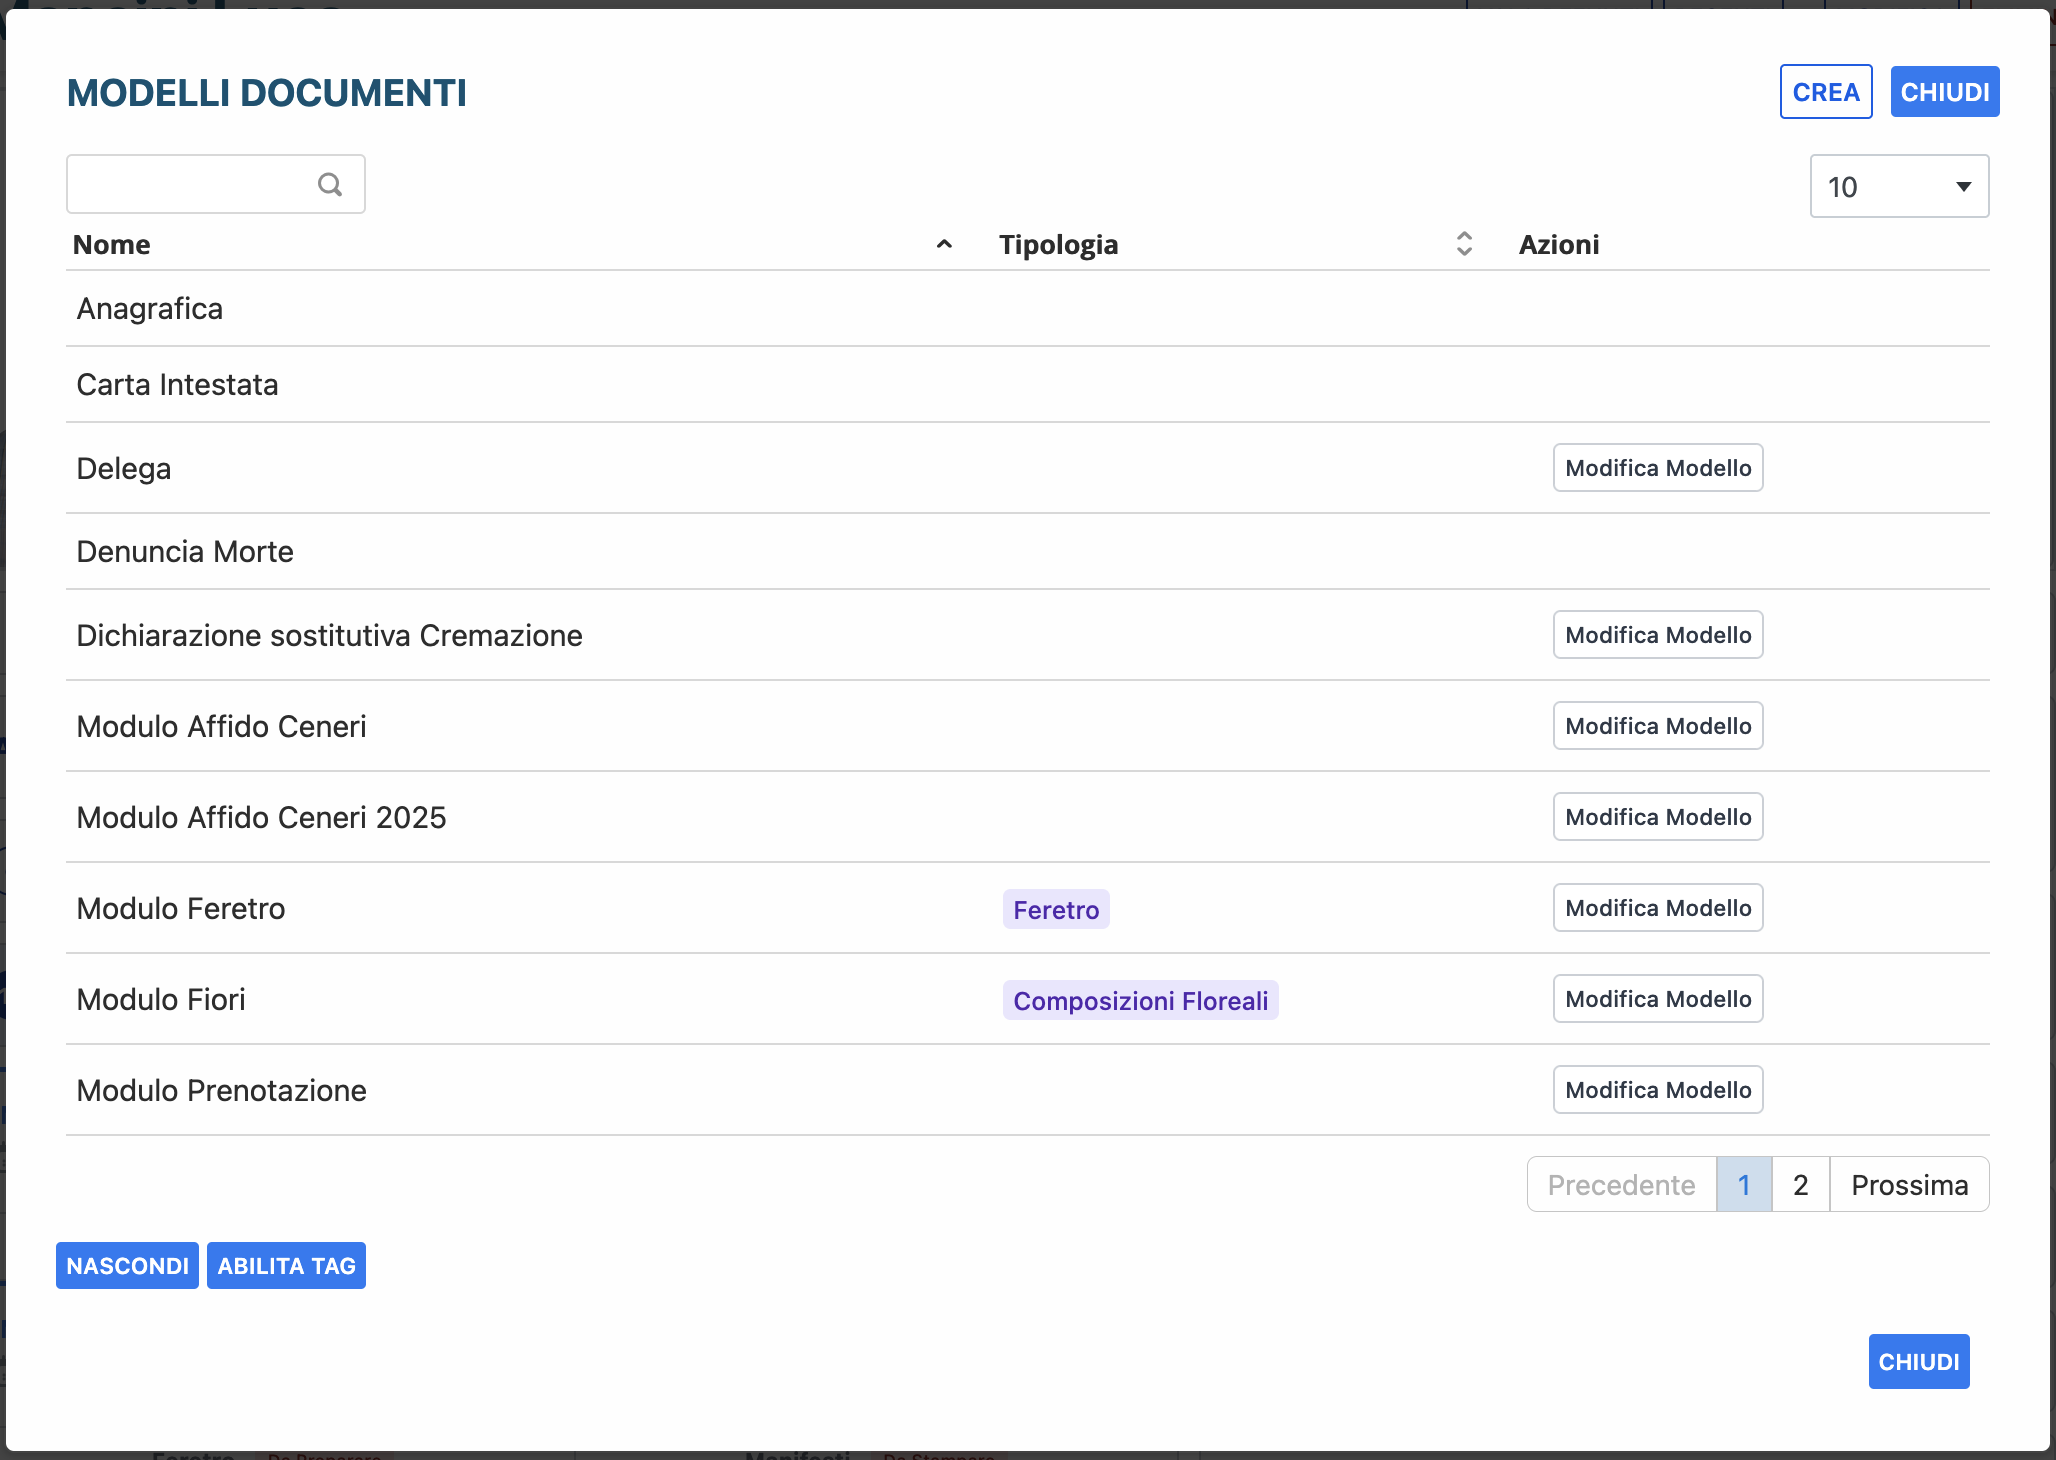Go to page 2
Screen dimensions: 2056x1460
tap(1800, 1185)
